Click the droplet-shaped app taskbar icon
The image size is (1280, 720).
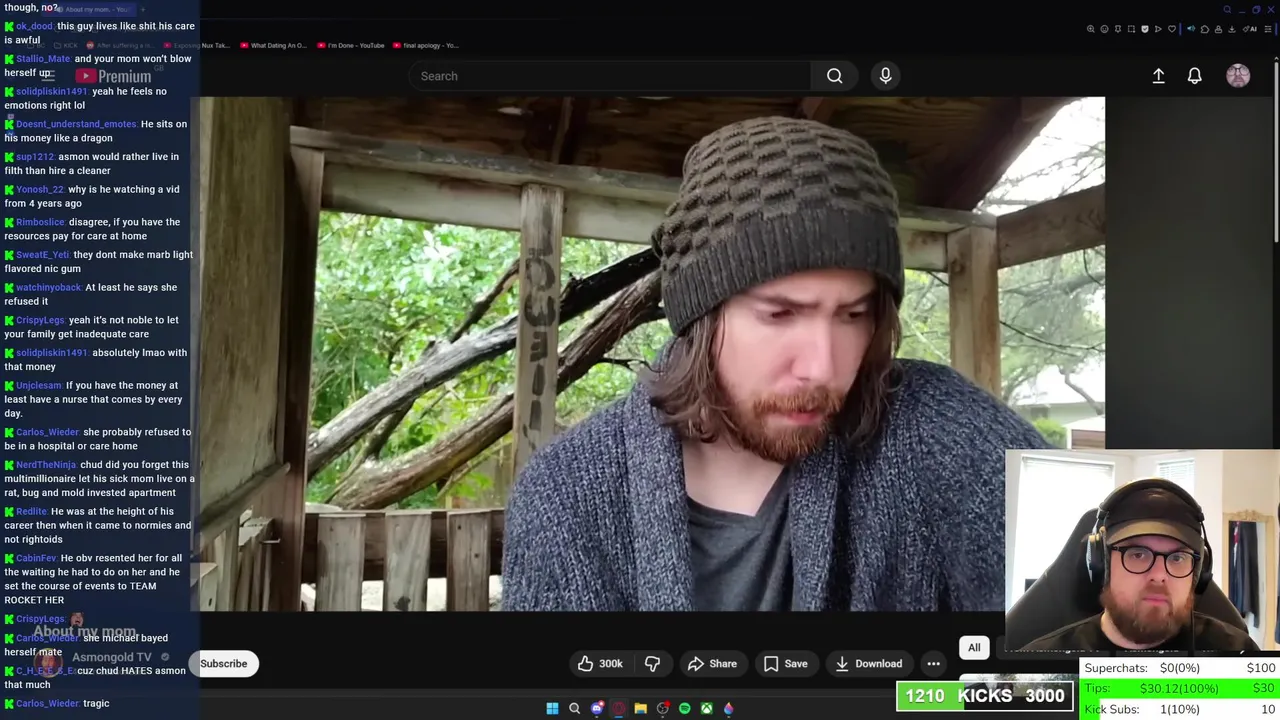coord(729,708)
